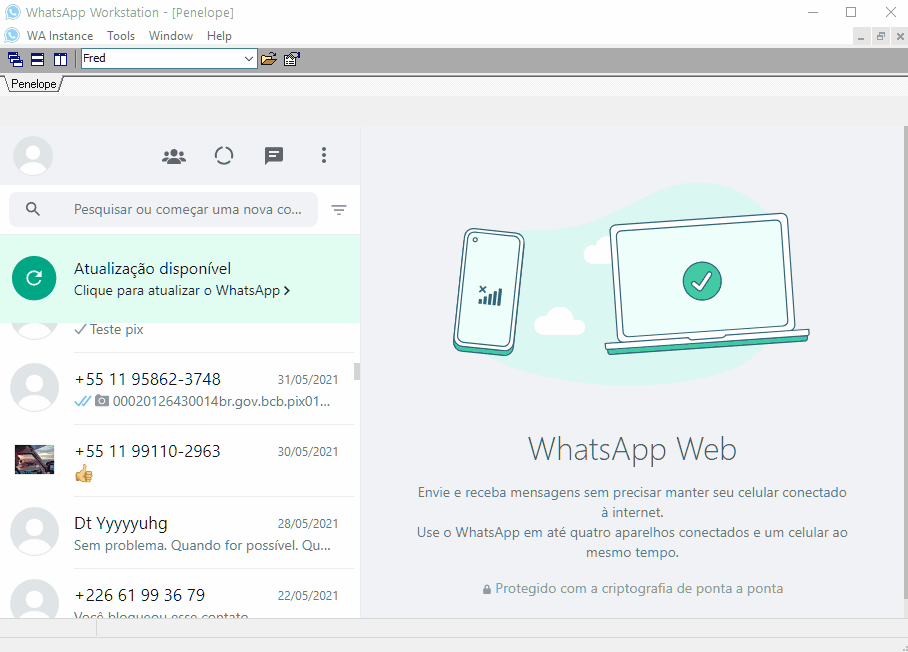Minimize the WhatsApp Workstation window

point(813,12)
